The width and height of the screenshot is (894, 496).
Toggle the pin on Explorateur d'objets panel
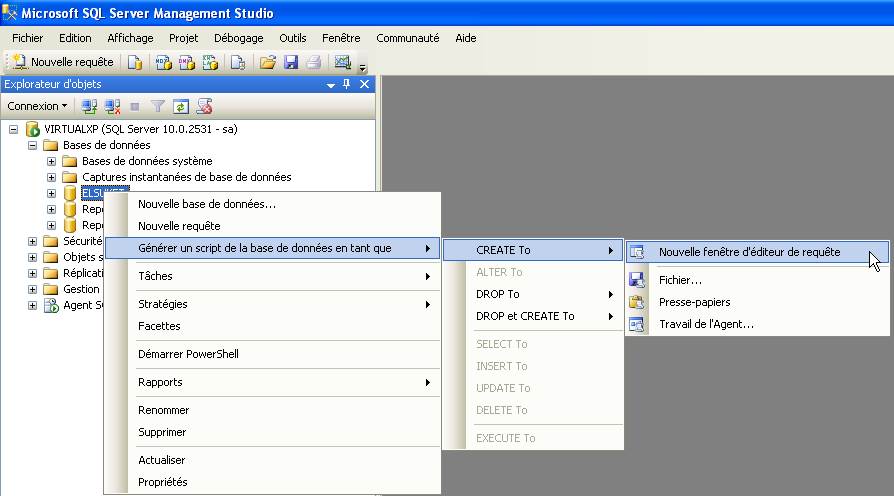tap(347, 85)
